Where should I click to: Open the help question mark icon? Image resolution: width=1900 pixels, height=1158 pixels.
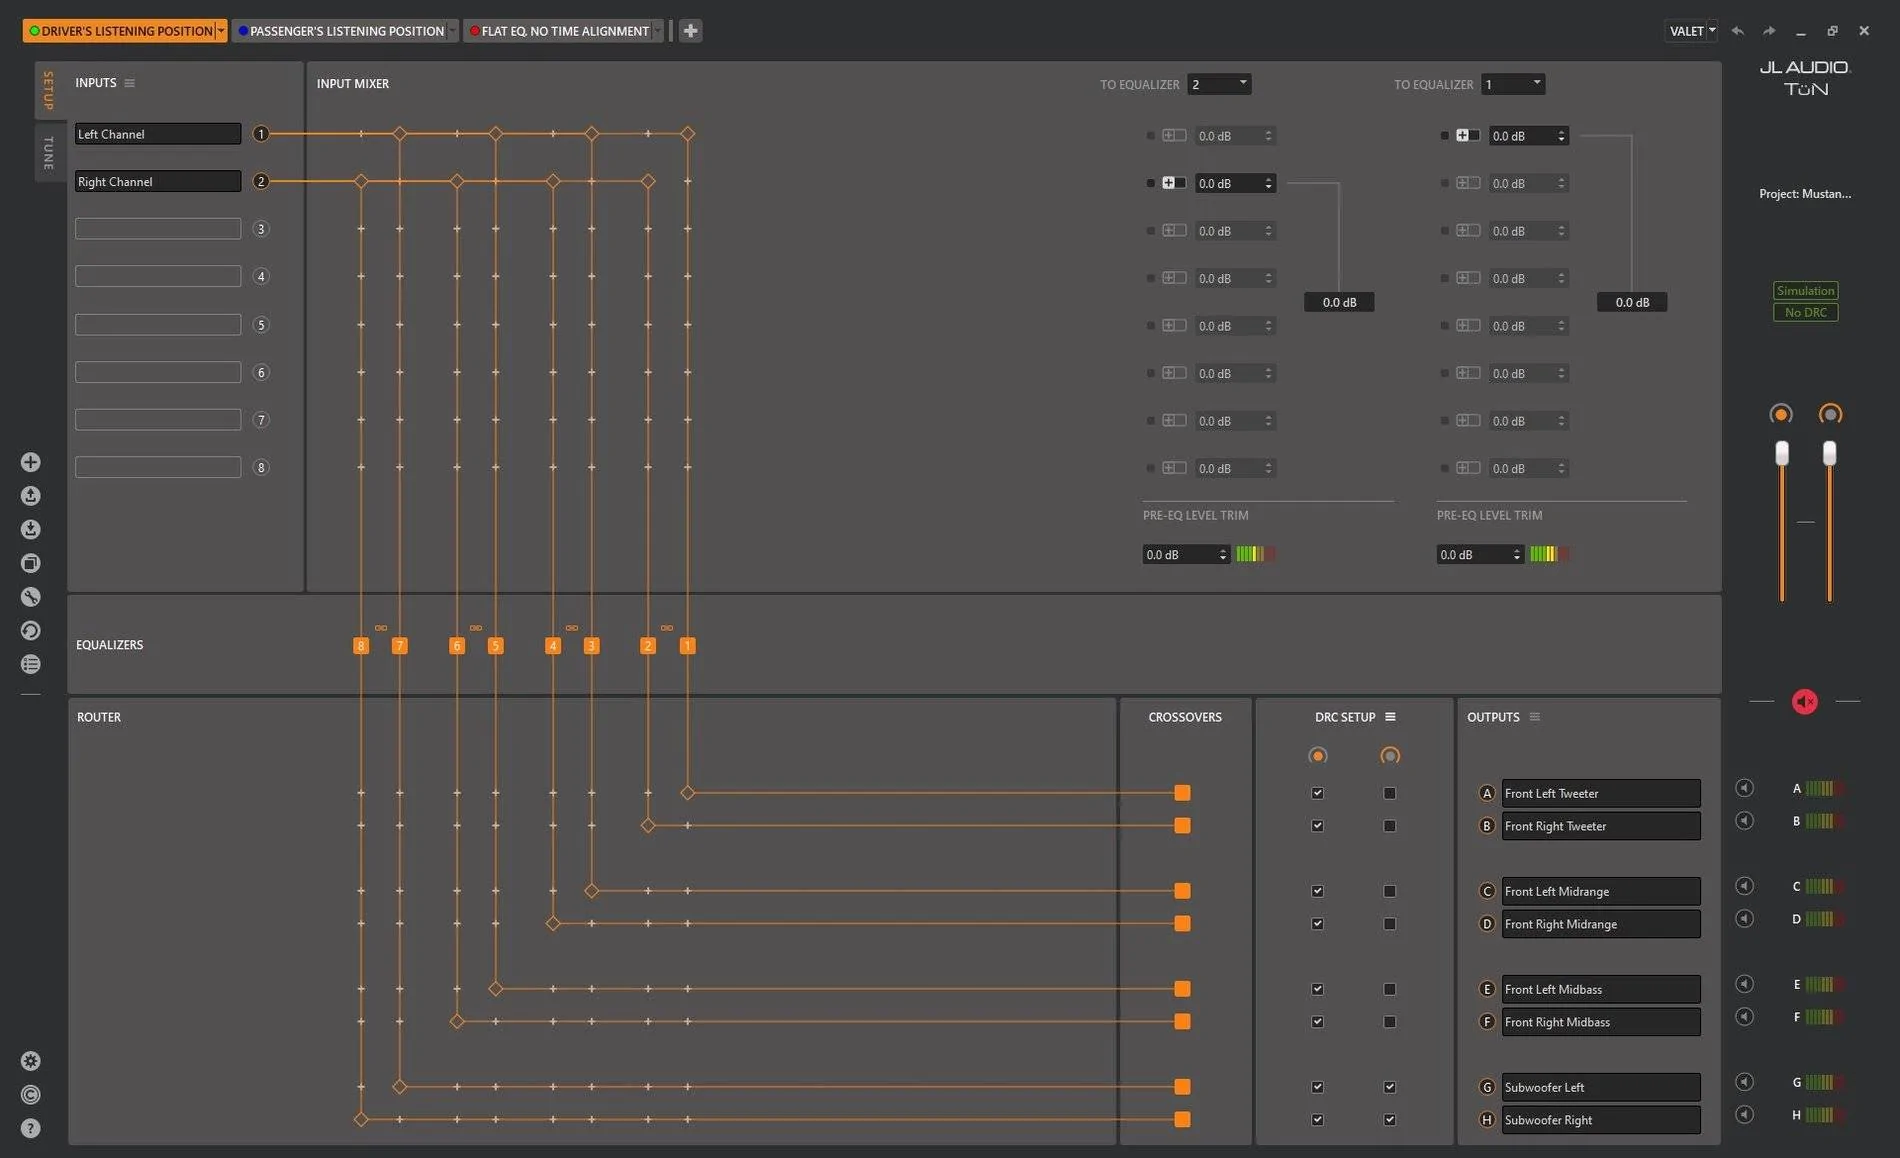(x=31, y=1128)
